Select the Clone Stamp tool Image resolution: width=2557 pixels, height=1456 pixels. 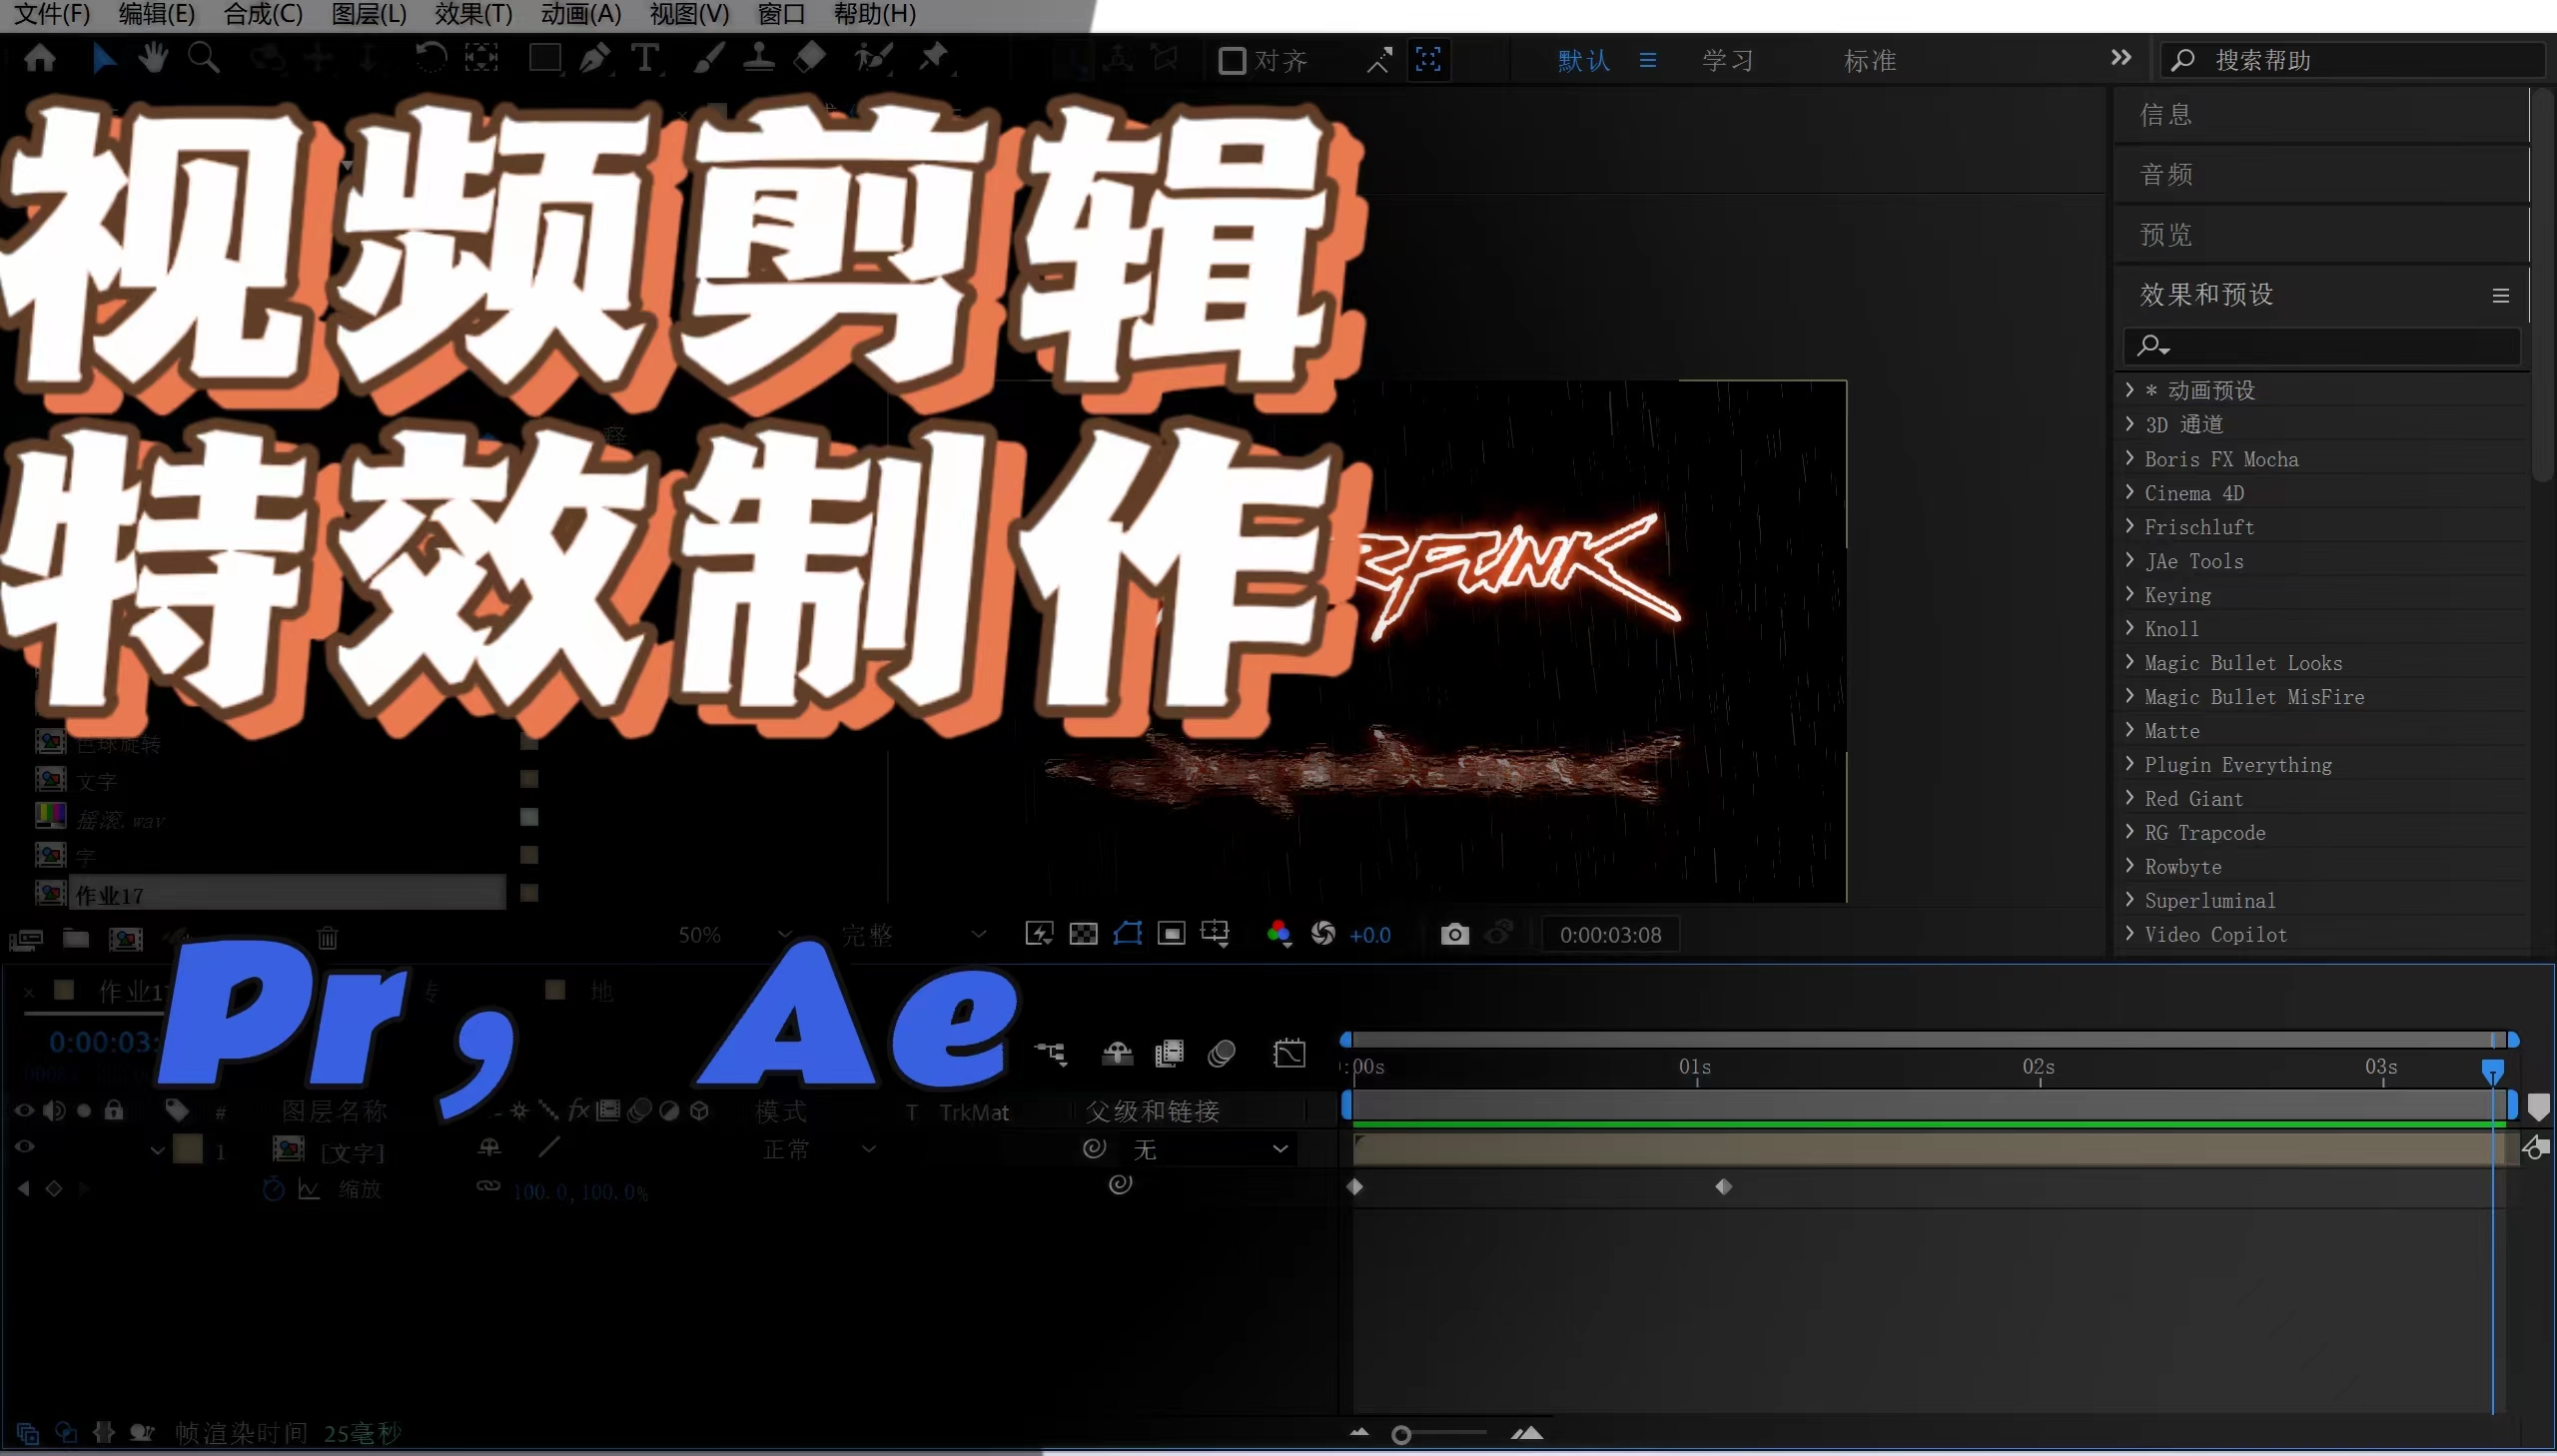point(760,57)
